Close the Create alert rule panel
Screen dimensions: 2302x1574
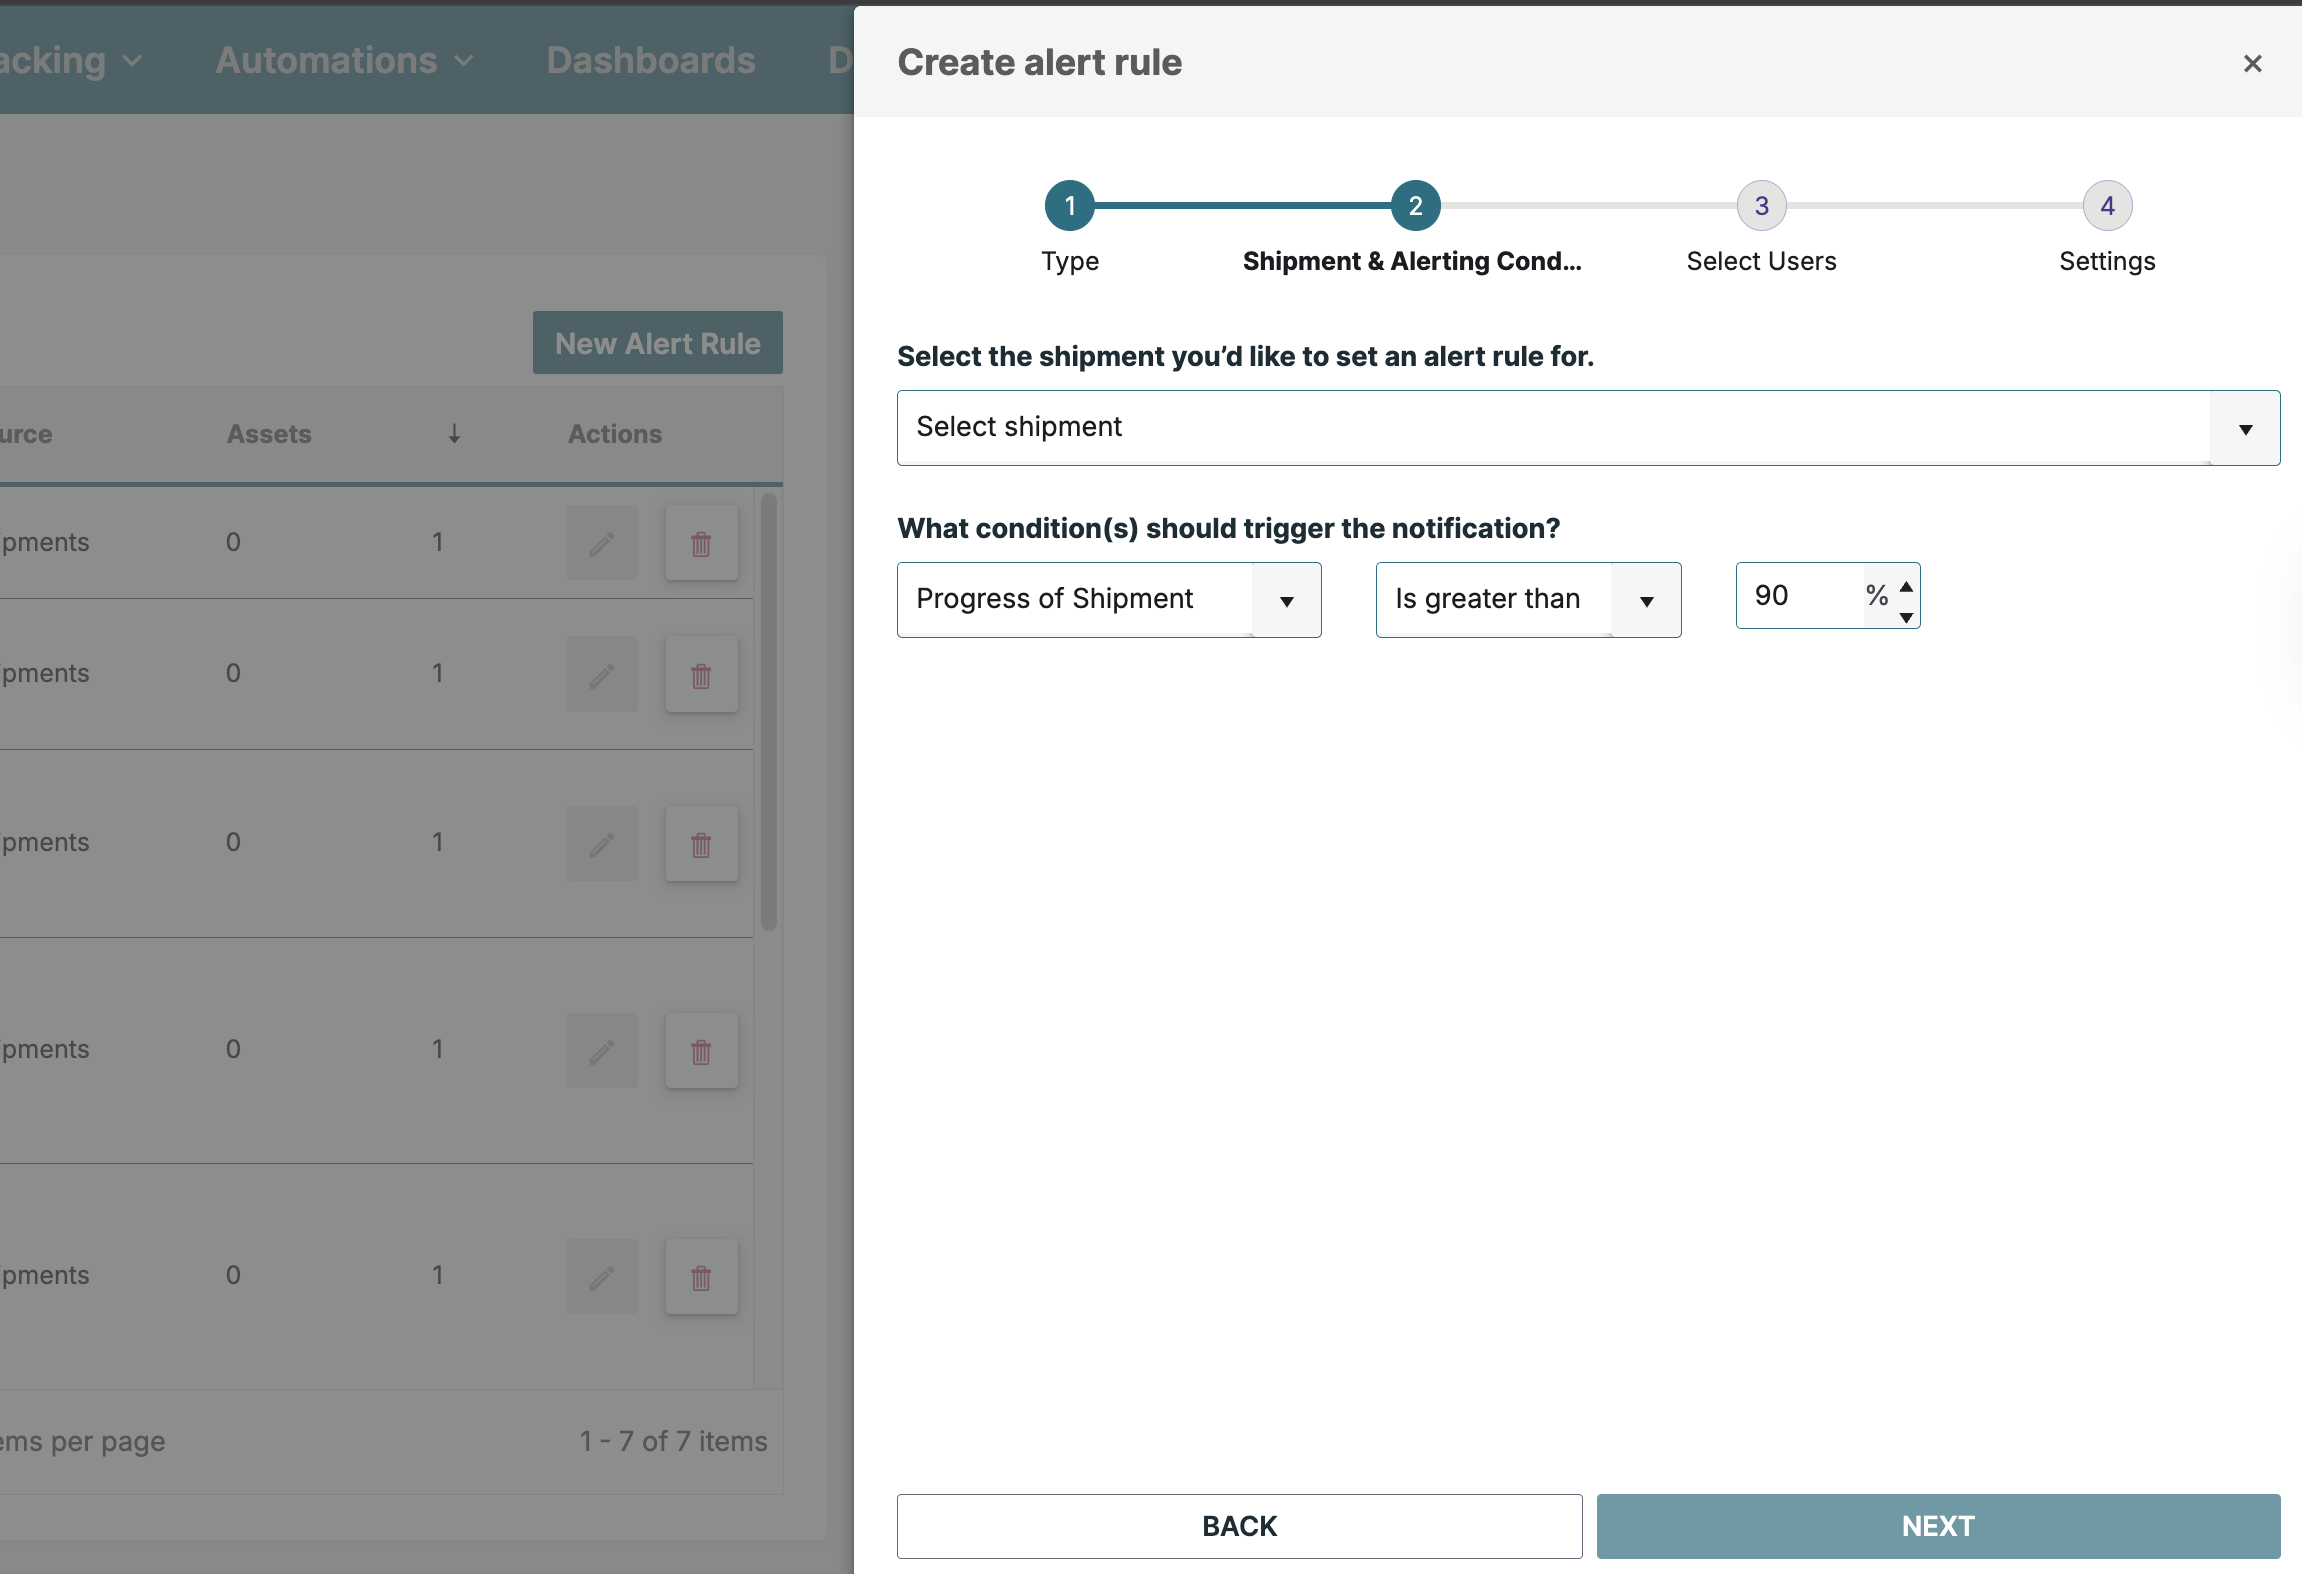coord(2252,64)
